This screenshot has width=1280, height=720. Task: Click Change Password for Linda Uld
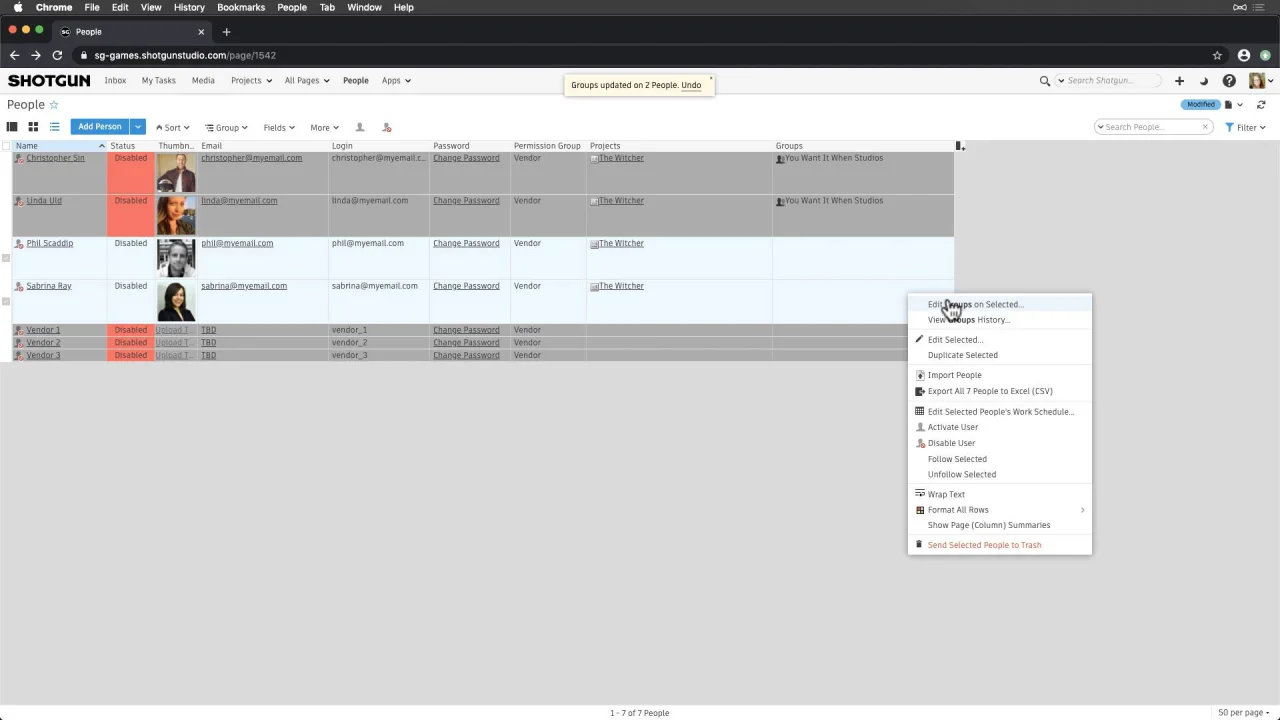tap(466, 201)
